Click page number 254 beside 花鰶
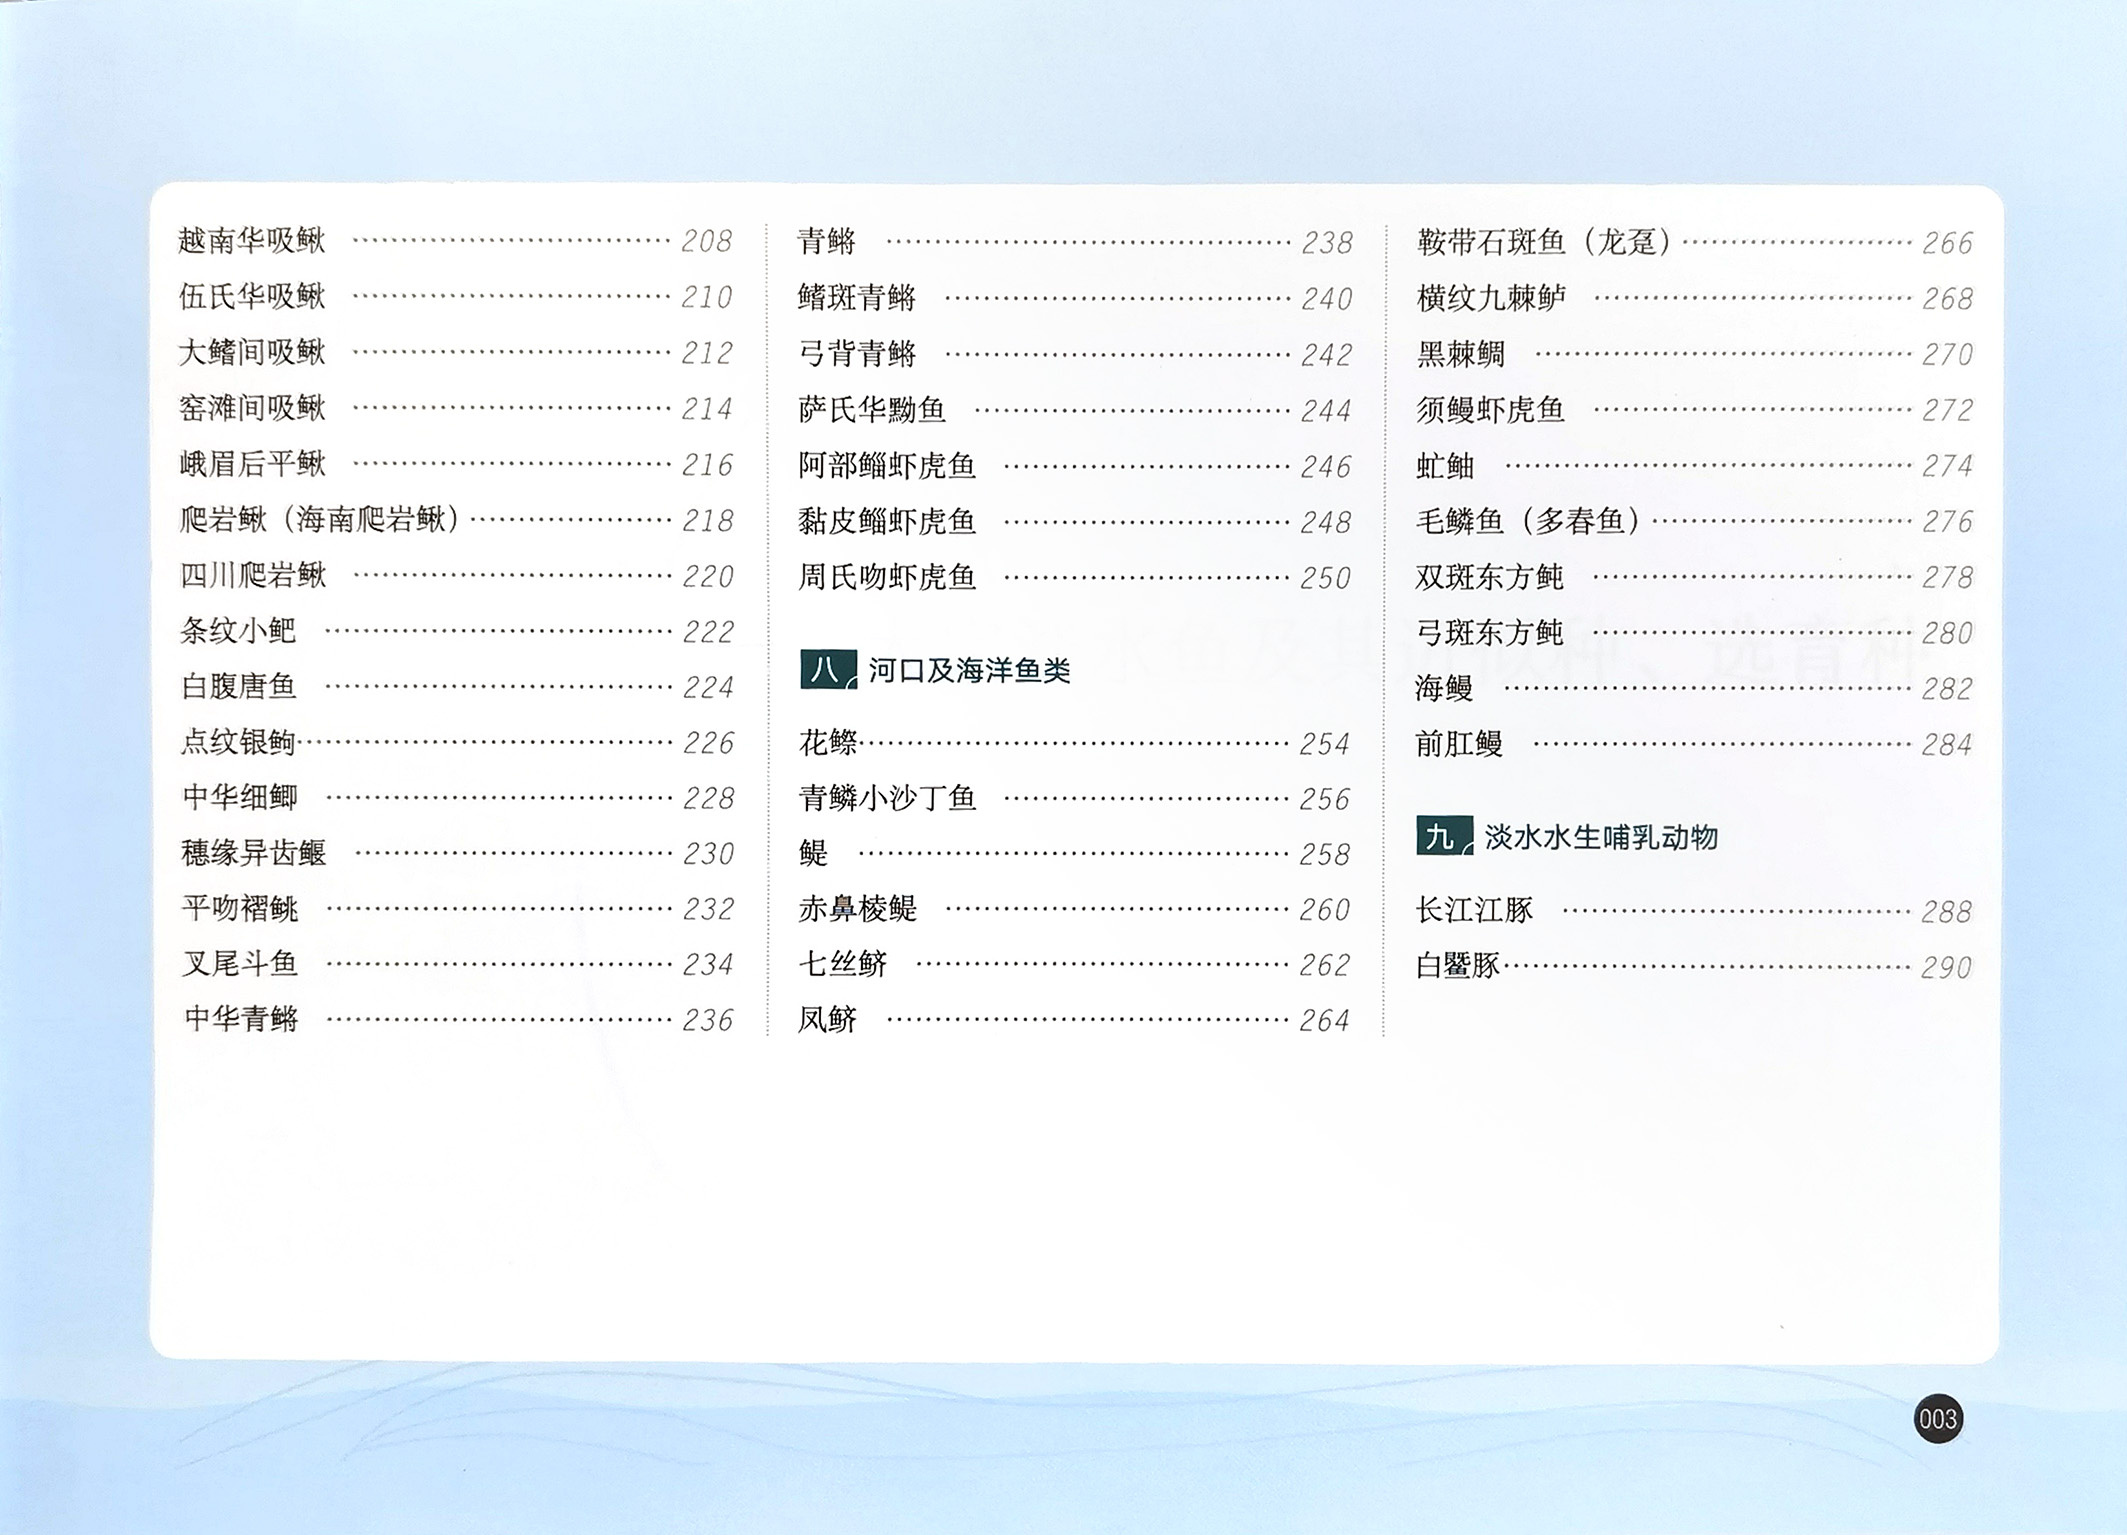The width and height of the screenshot is (2127, 1535). coord(1324,744)
